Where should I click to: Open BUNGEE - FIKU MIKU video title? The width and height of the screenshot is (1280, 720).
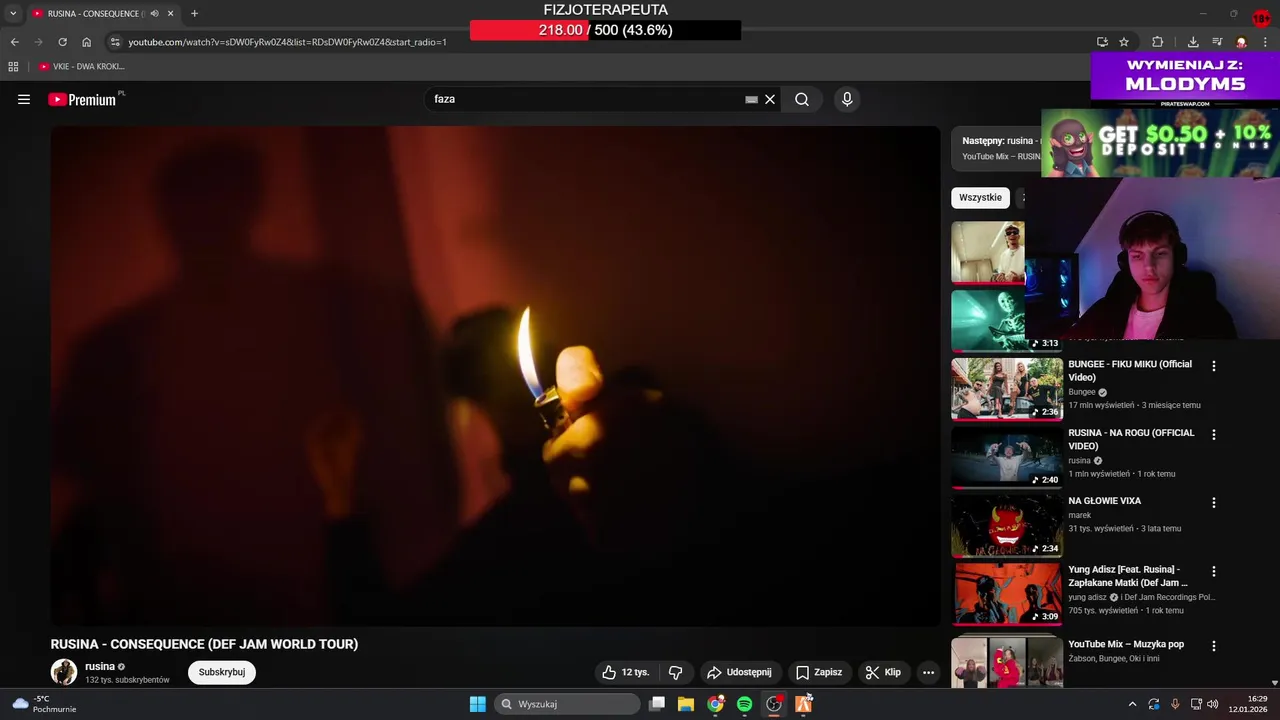point(1130,371)
